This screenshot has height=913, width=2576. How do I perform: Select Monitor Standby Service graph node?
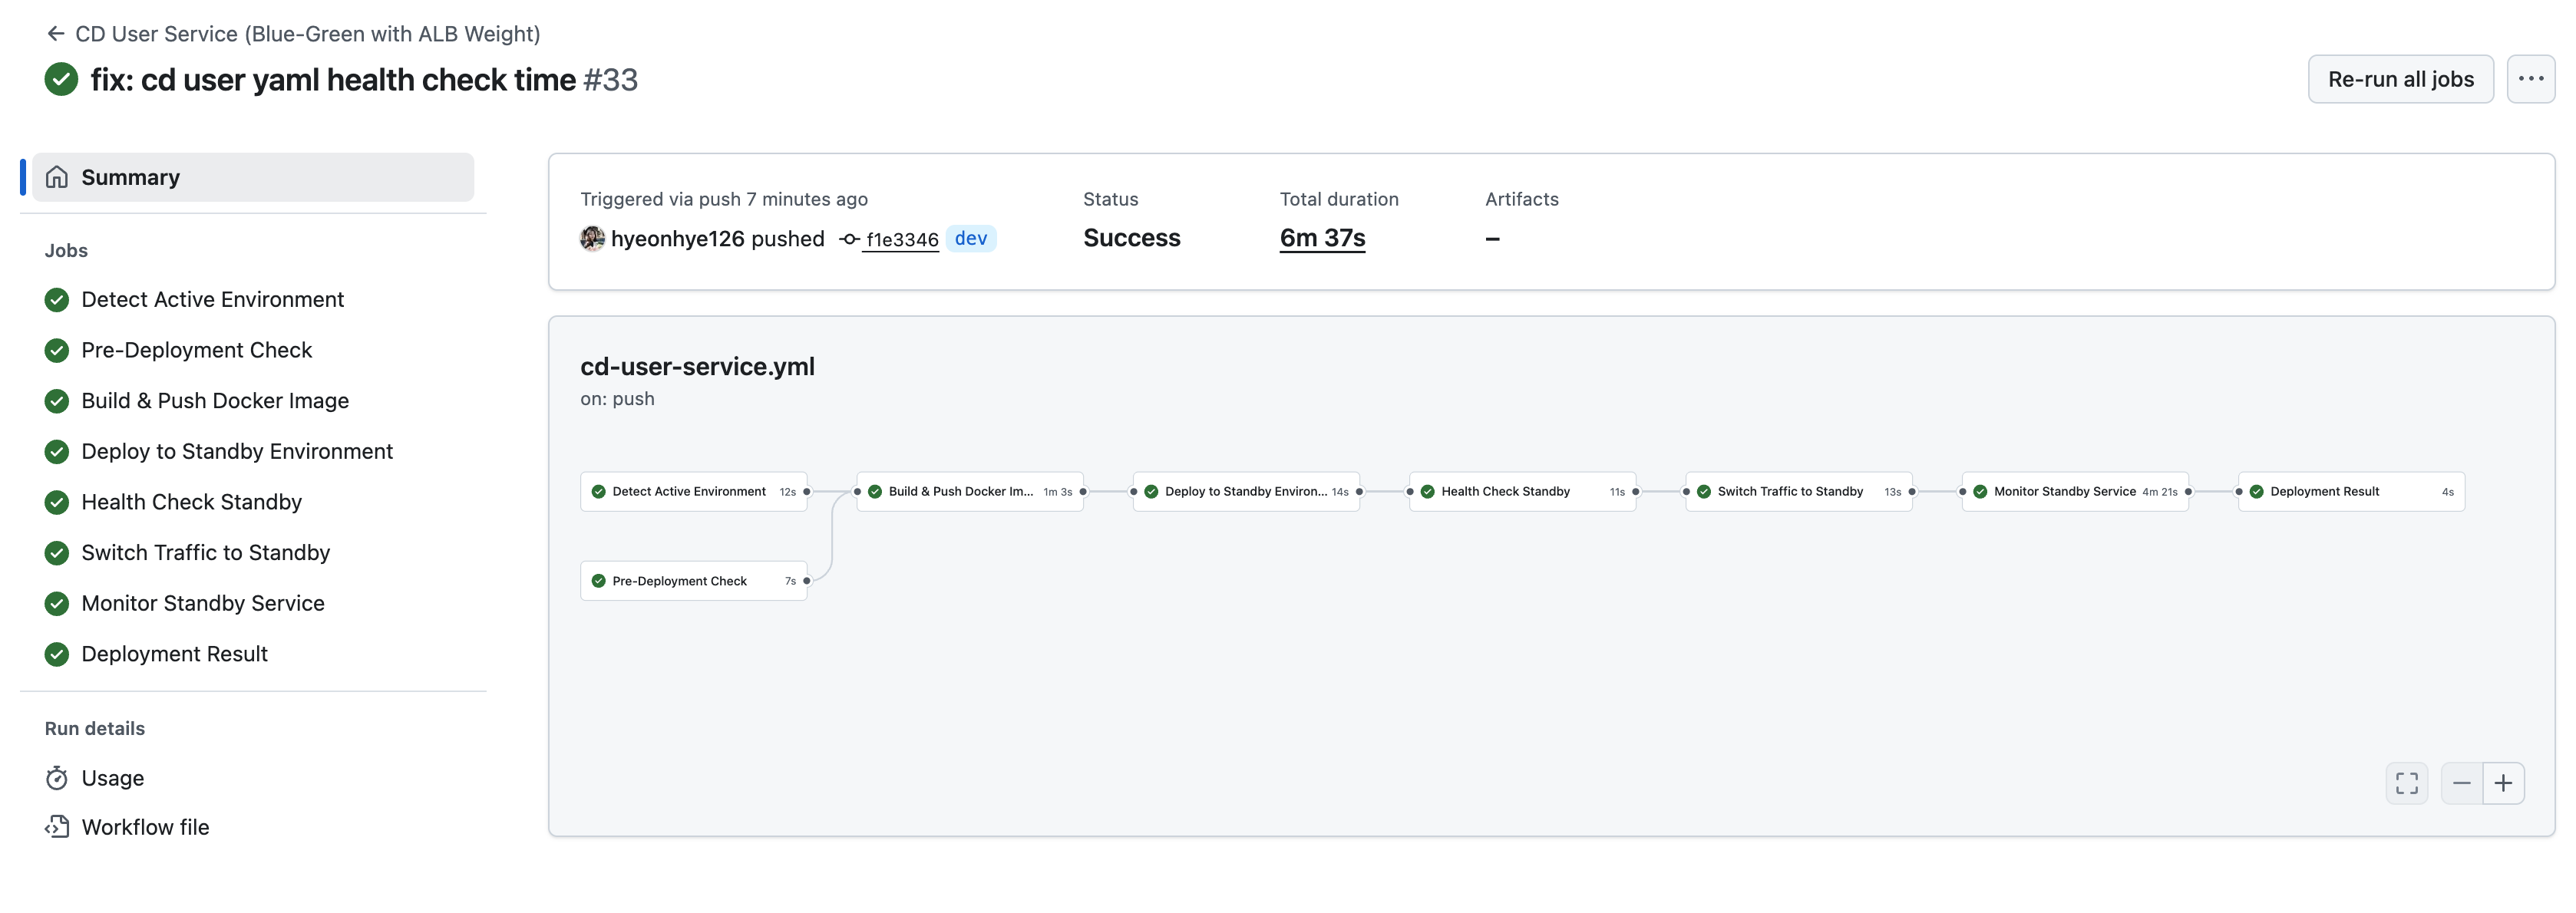click(x=2074, y=491)
